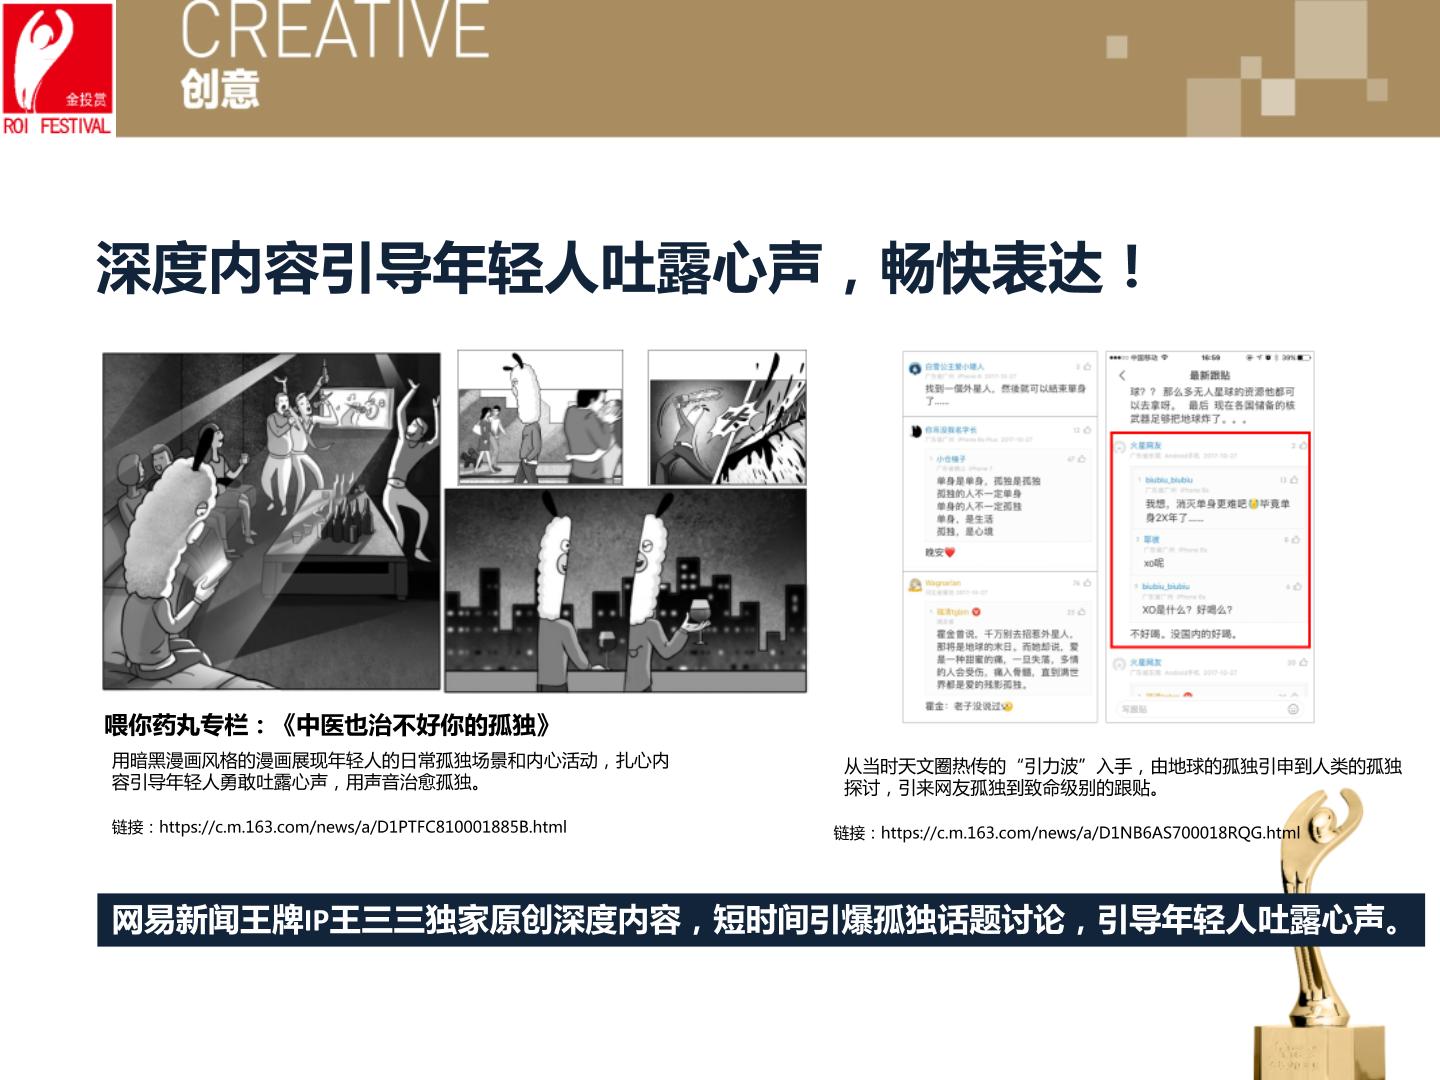Tap black avatar above 小仓幢子 reply

point(915,431)
